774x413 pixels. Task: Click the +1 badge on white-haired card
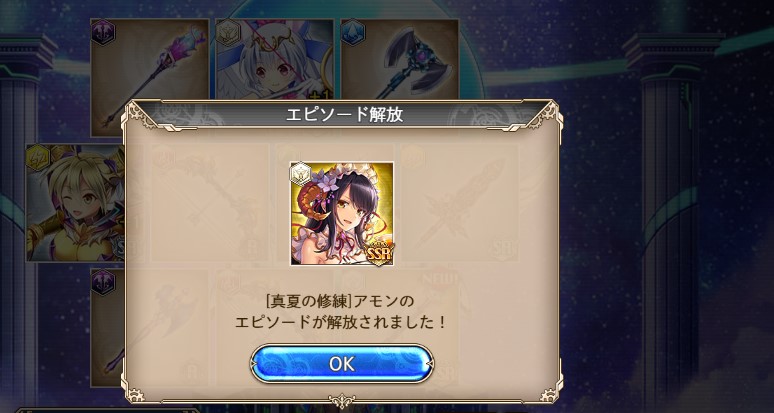pyautogui.click(x=323, y=94)
